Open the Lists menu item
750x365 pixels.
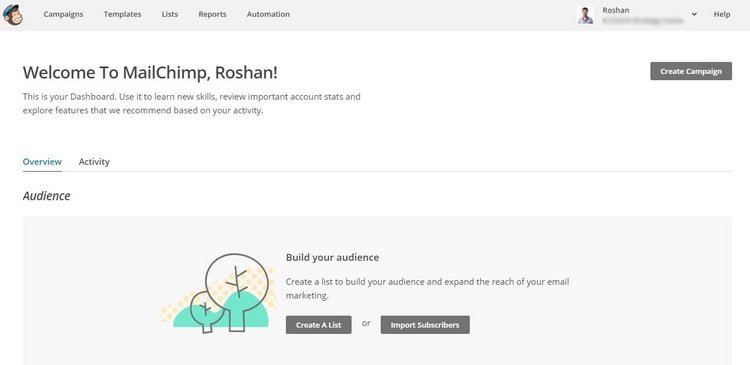coord(170,14)
